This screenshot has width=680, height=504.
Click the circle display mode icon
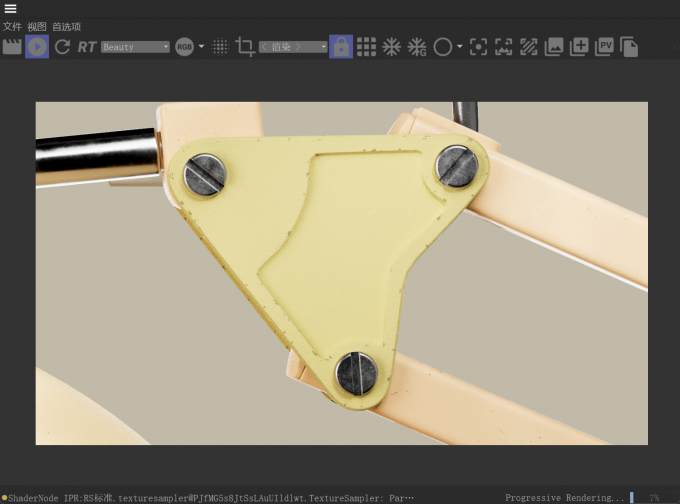[443, 47]
